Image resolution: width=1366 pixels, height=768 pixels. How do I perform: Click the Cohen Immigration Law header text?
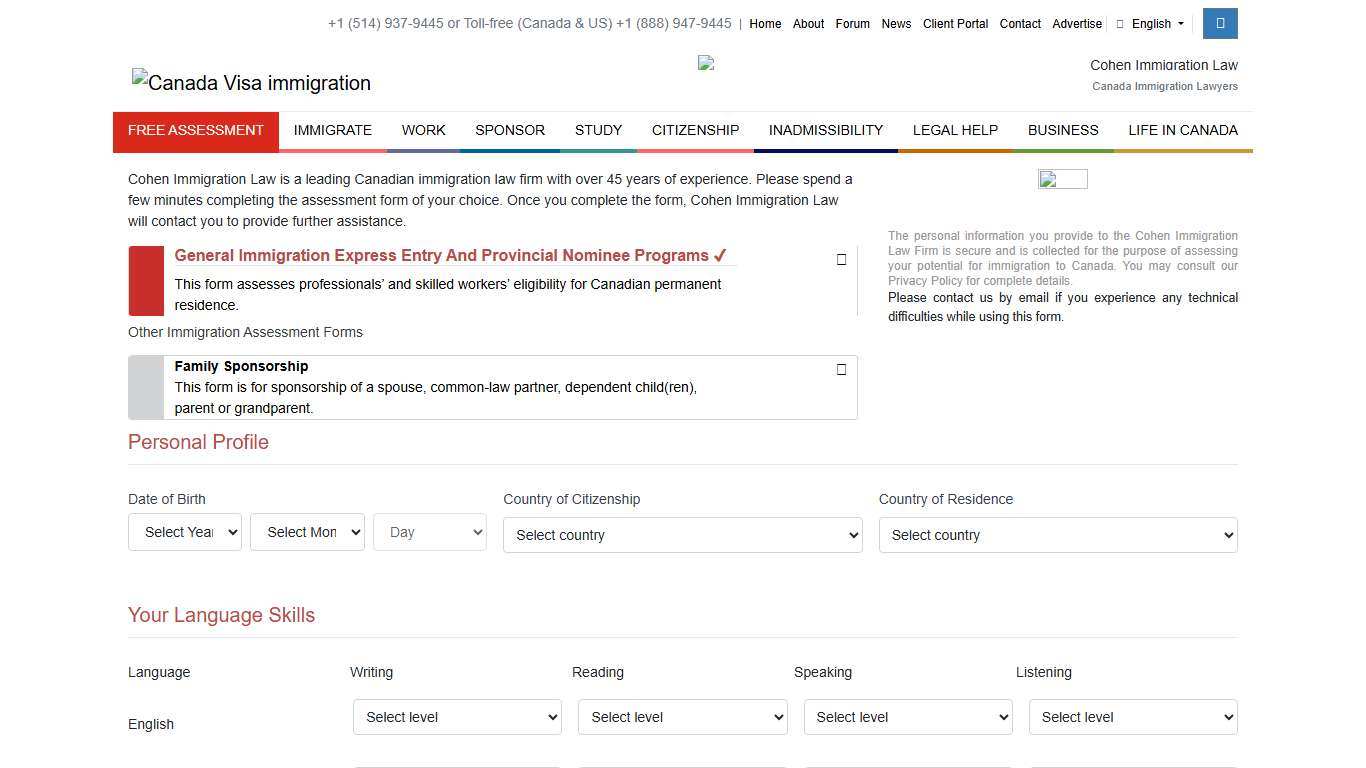(x=1163, y=64)
